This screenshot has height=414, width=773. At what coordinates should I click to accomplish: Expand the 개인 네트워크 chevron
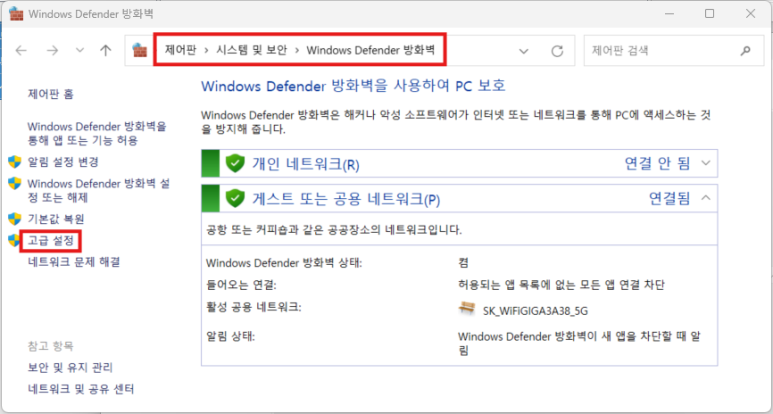[x=705, y=163]
